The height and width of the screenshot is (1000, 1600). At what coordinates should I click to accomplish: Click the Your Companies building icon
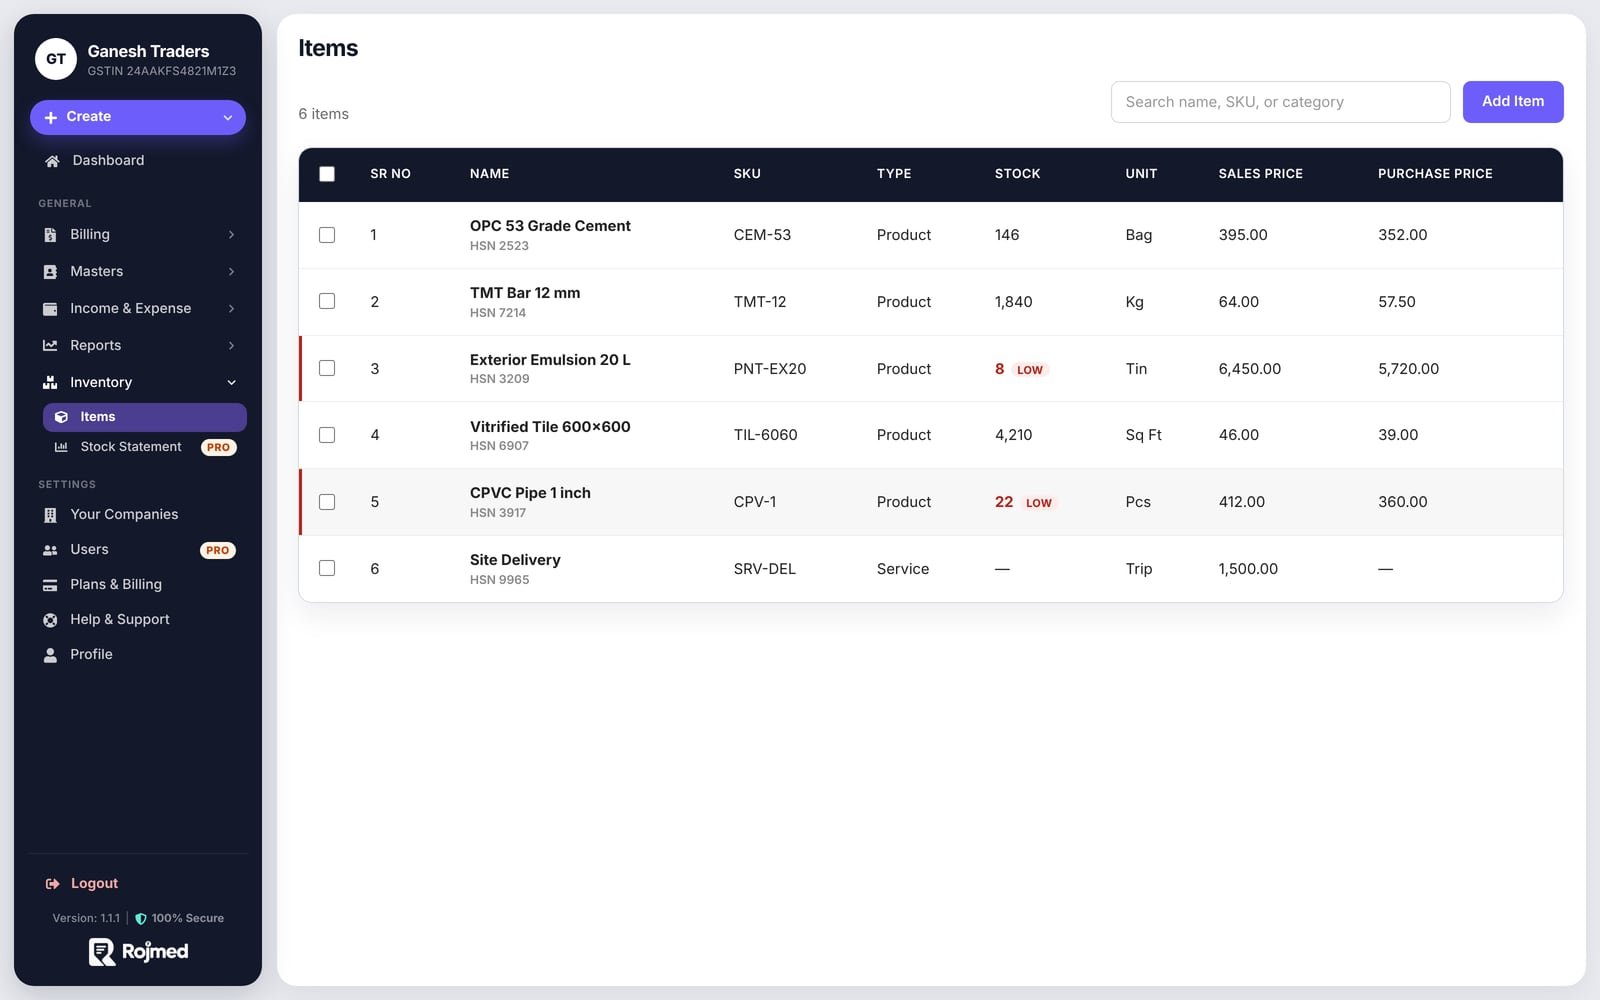50,515
